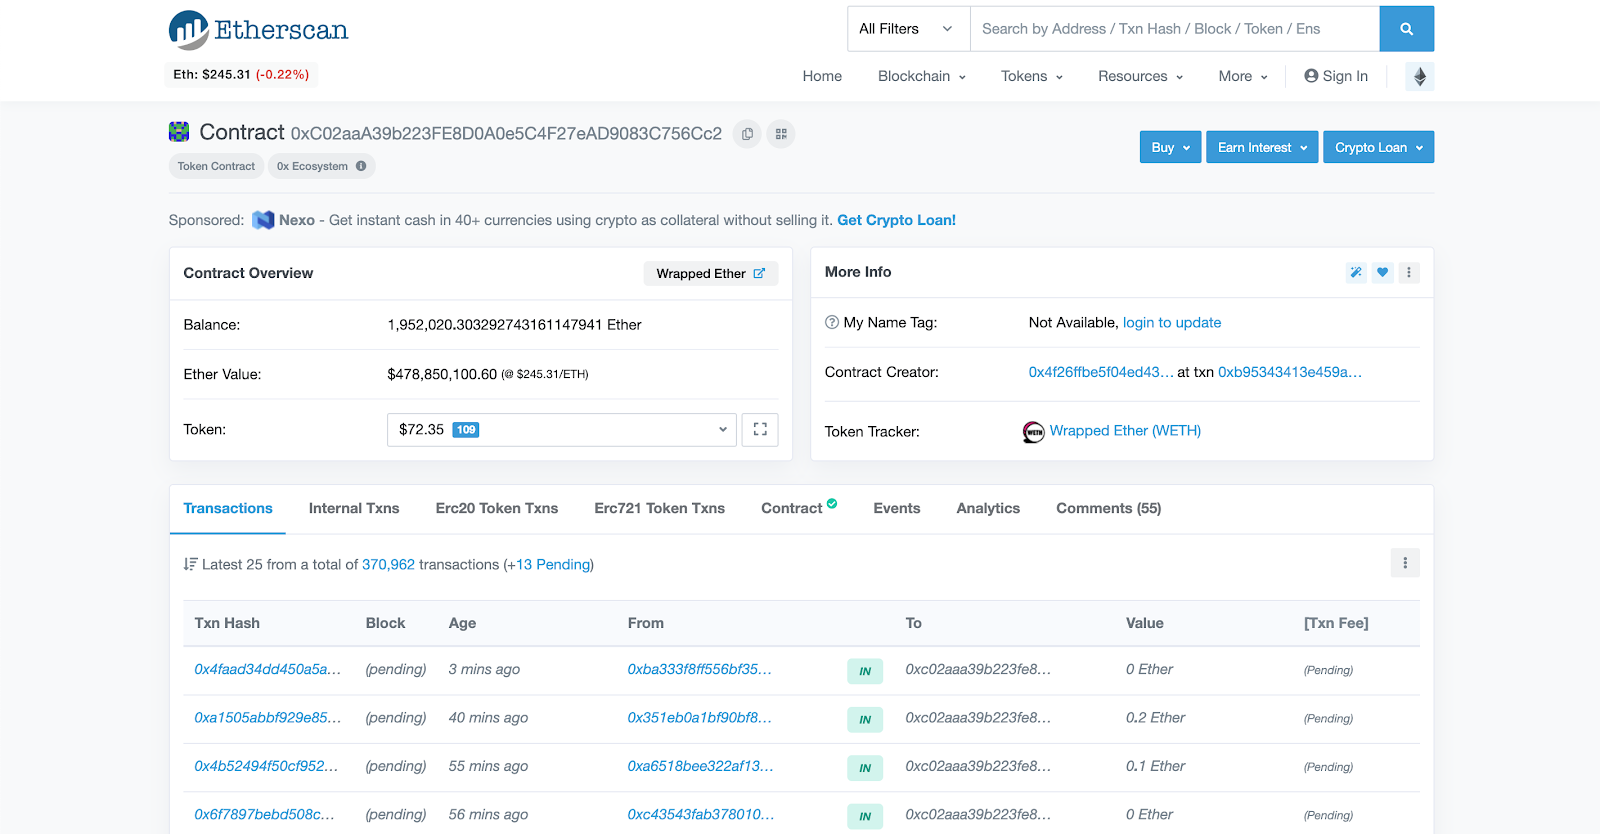Open sender address 0x351eb0a1bf90bf8

[700, 717]
